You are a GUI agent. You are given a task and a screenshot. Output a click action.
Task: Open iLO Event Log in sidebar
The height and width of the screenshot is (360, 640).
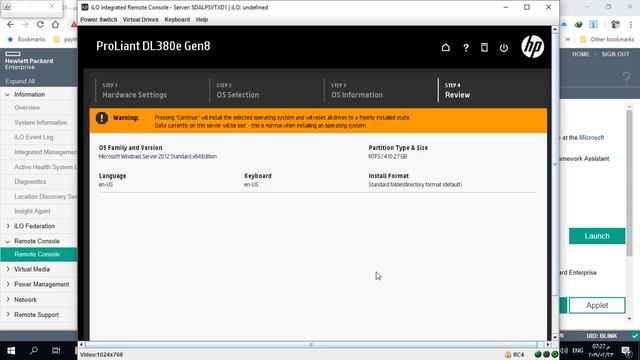click(x=33, y=137)
